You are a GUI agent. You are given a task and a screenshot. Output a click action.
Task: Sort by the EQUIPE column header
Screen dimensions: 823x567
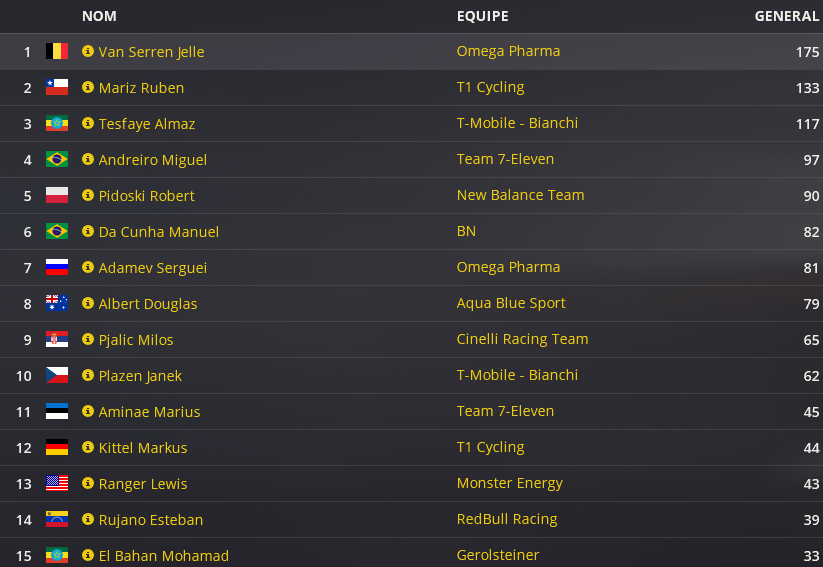(x=482, y=16)
